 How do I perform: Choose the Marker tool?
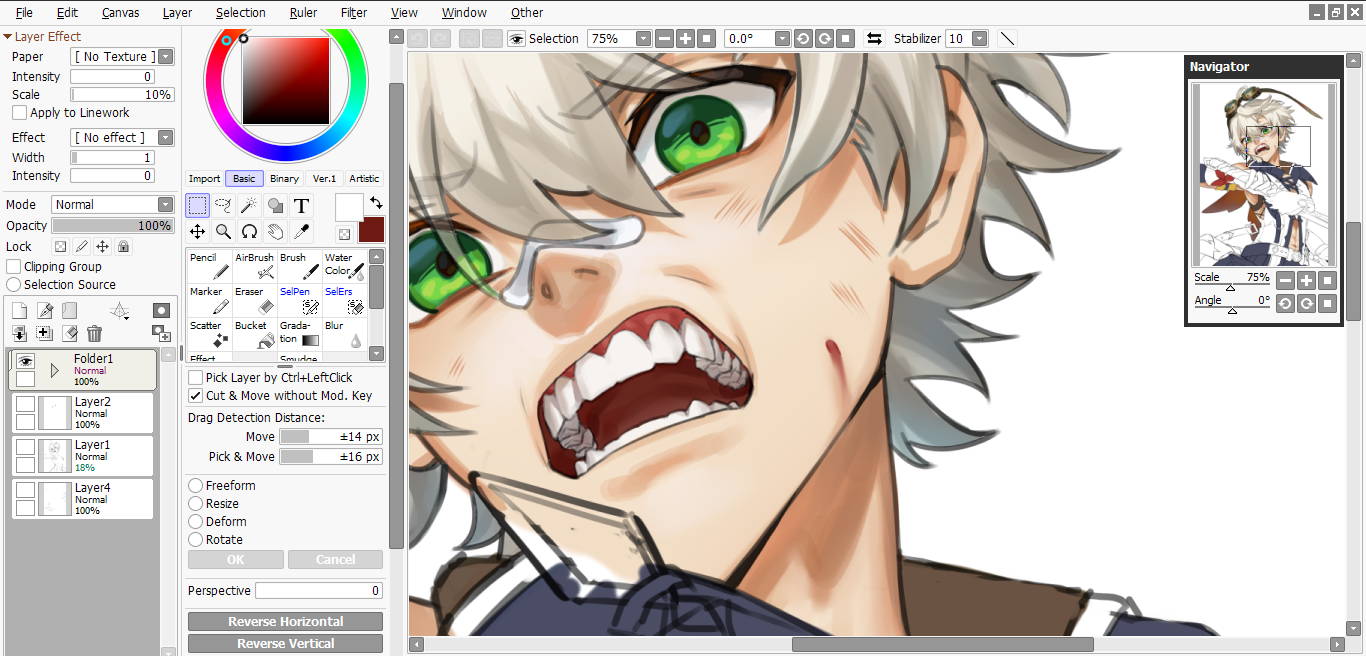pos(209,299)
